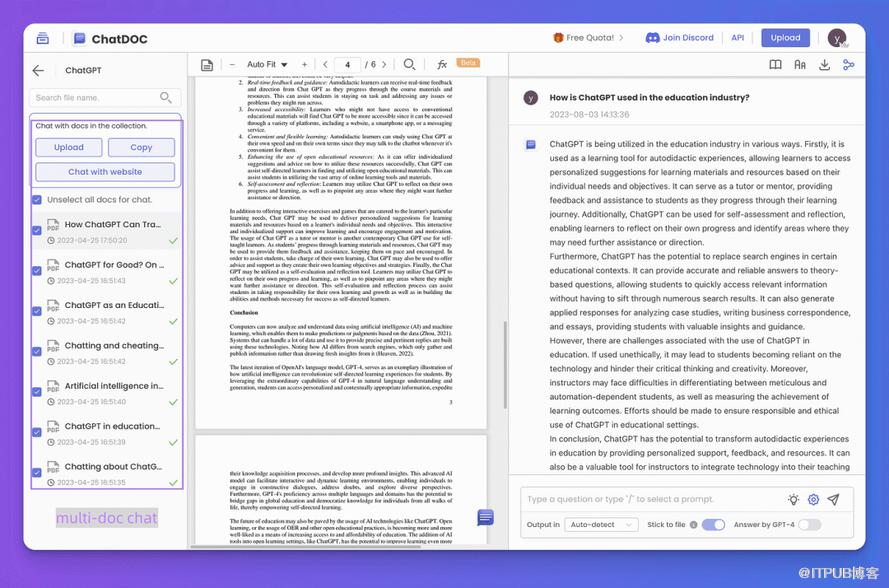
Task: Open the book reading-mode icon
Action: click(775, 65)
